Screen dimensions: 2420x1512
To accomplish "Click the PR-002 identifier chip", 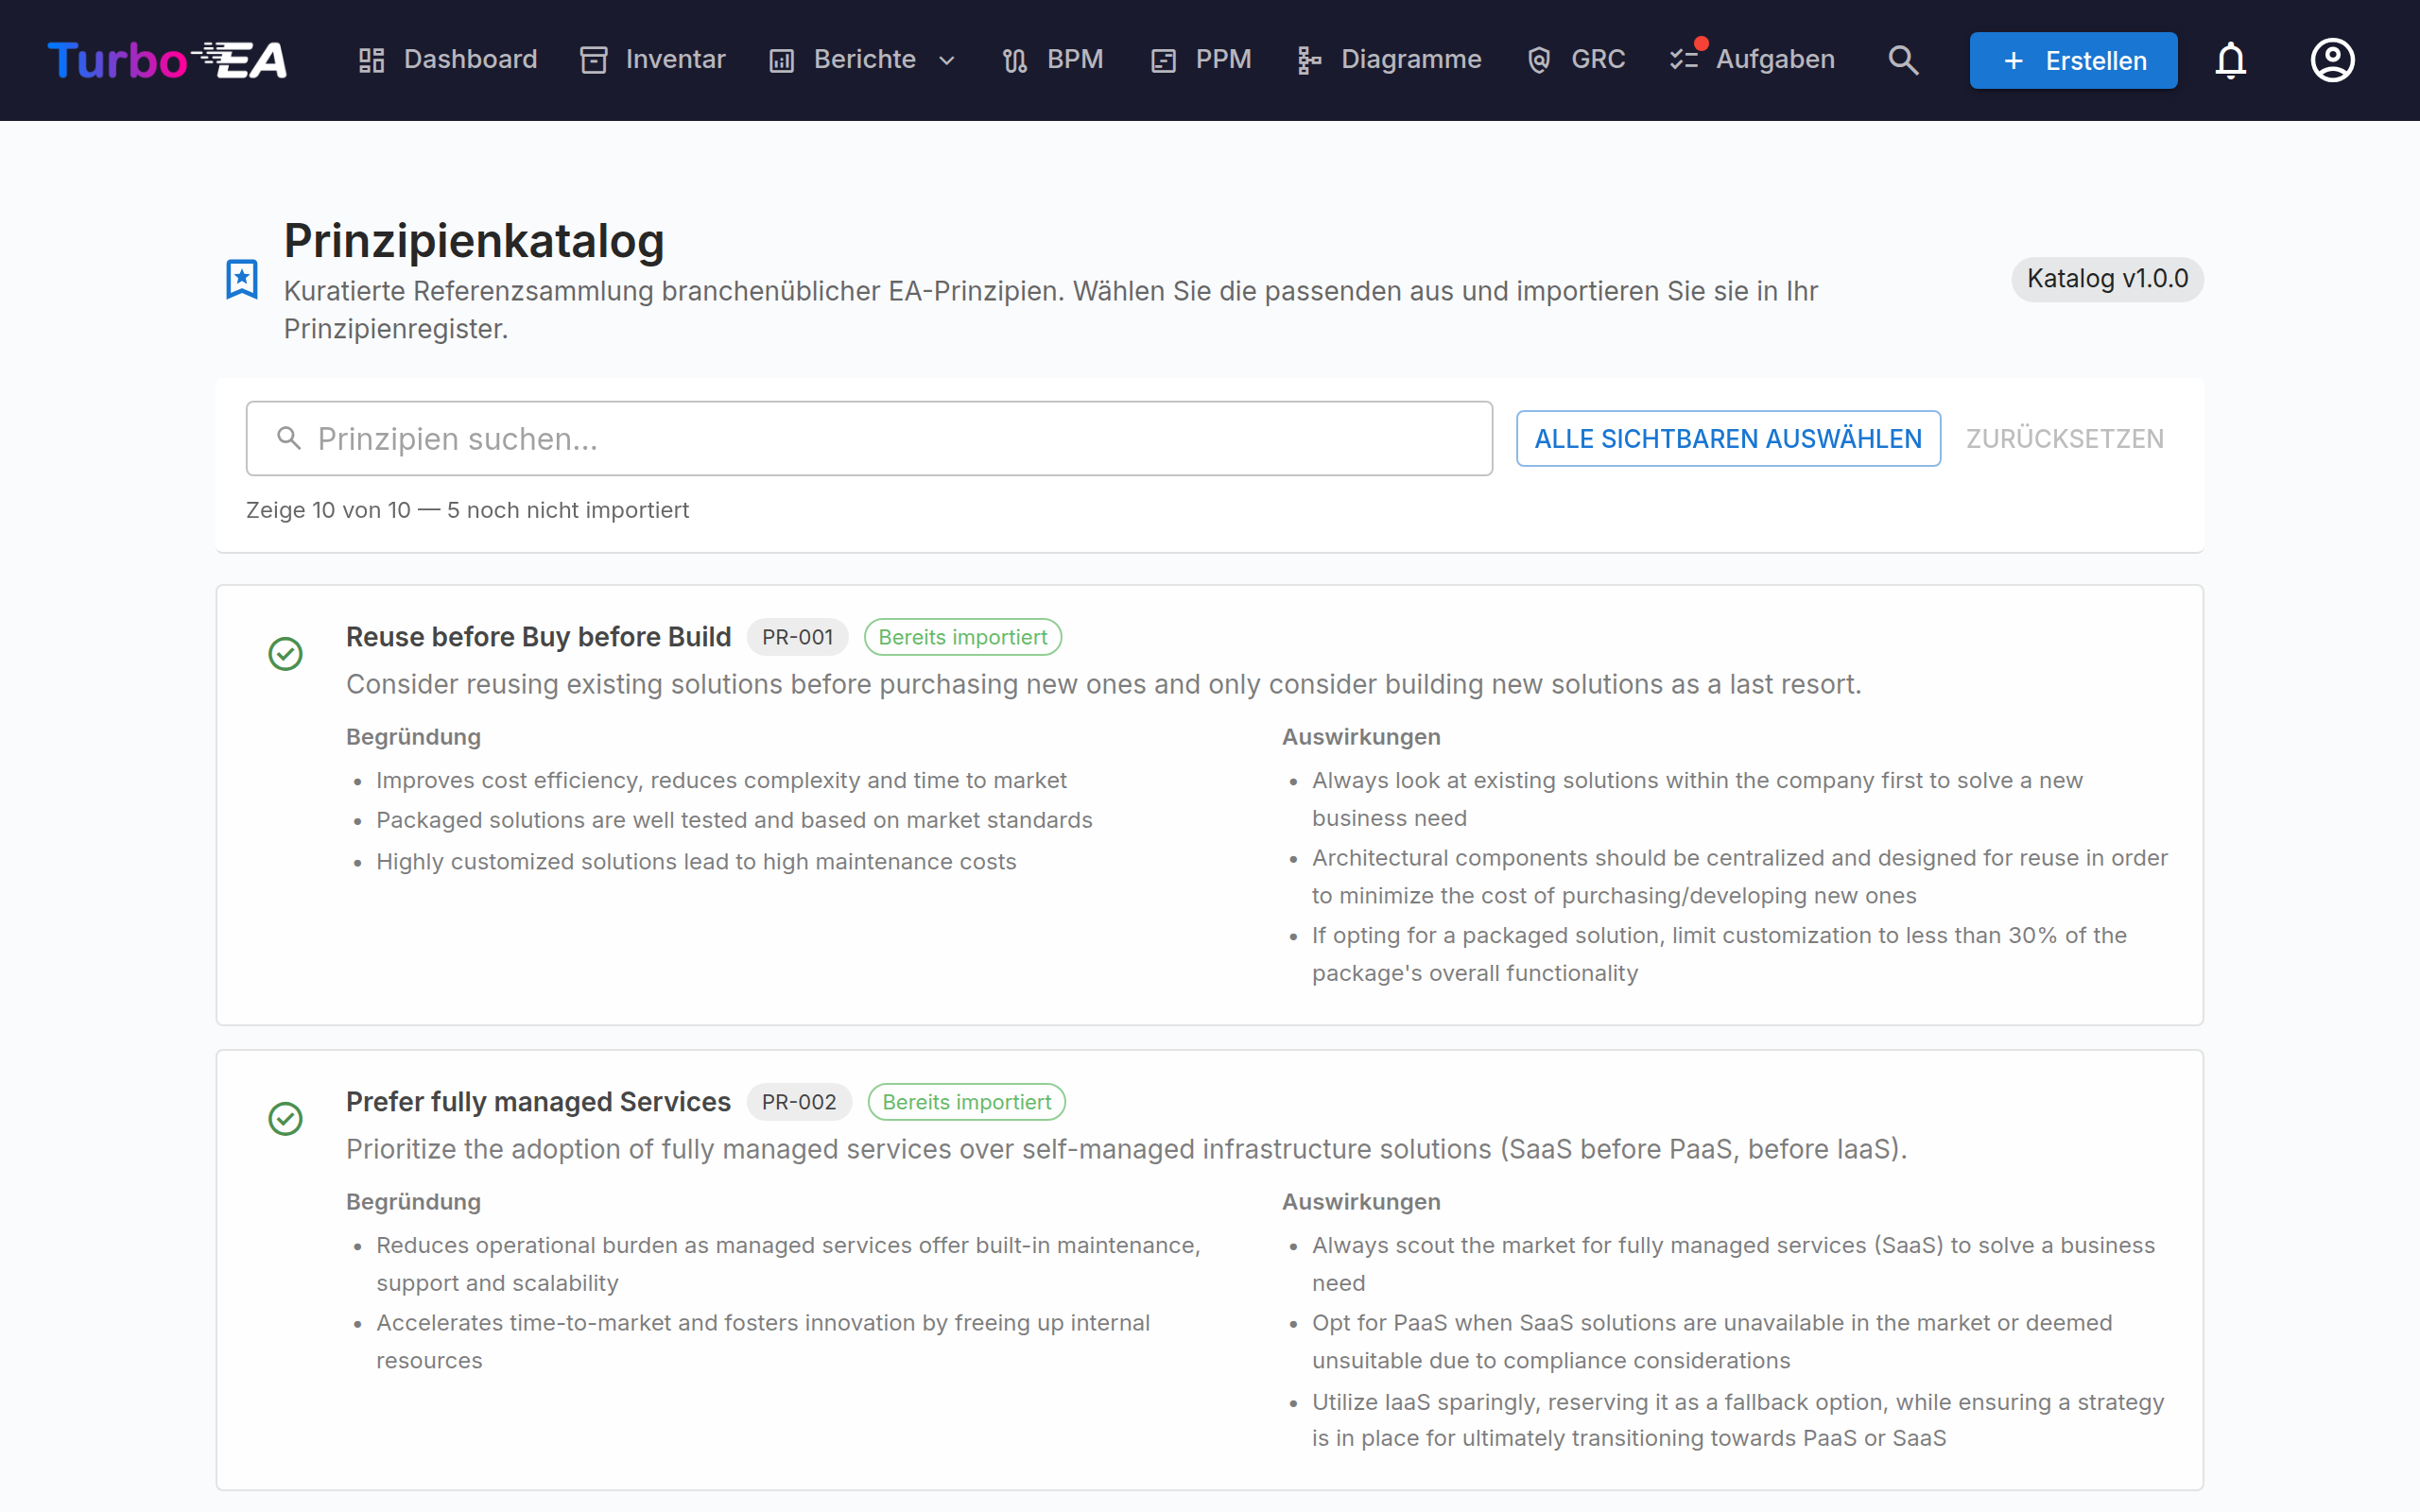I will pos(799,1102).
